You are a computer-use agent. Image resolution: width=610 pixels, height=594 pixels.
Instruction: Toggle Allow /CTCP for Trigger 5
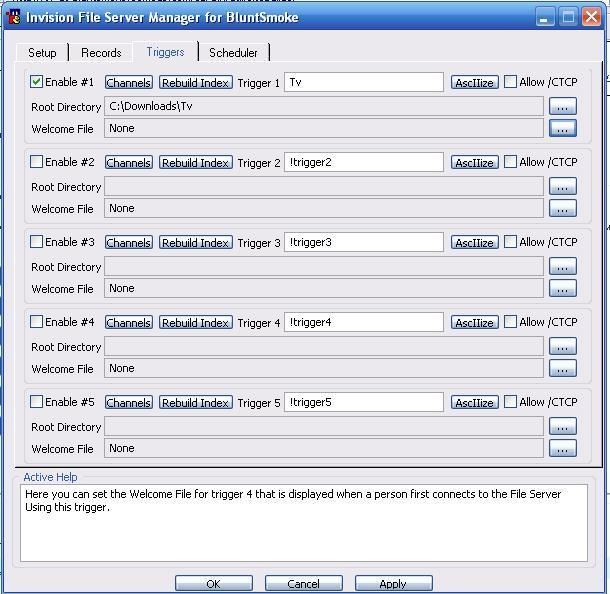pos(510,402)
